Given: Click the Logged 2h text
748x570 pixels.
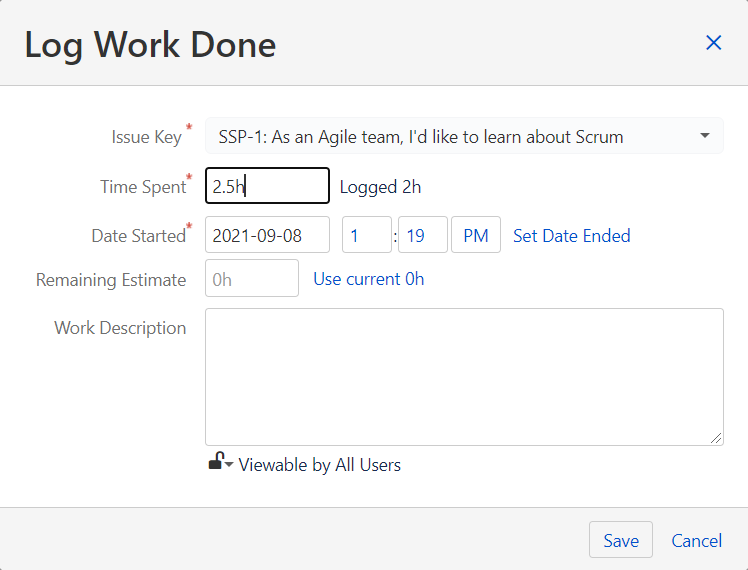Looking at the screenshot, I should click(380, 186).
